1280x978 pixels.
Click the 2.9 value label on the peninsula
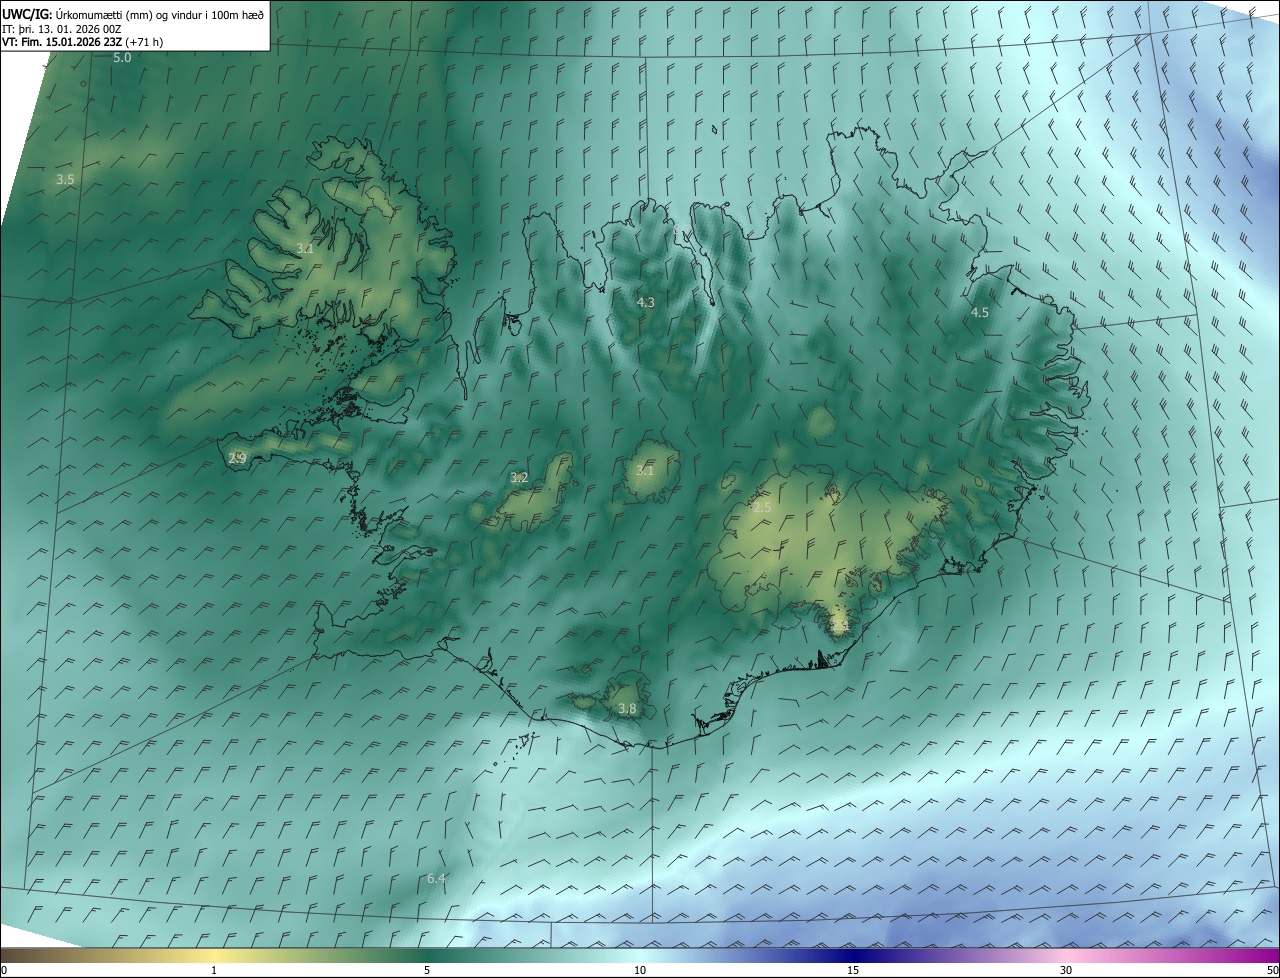(238, 459)
